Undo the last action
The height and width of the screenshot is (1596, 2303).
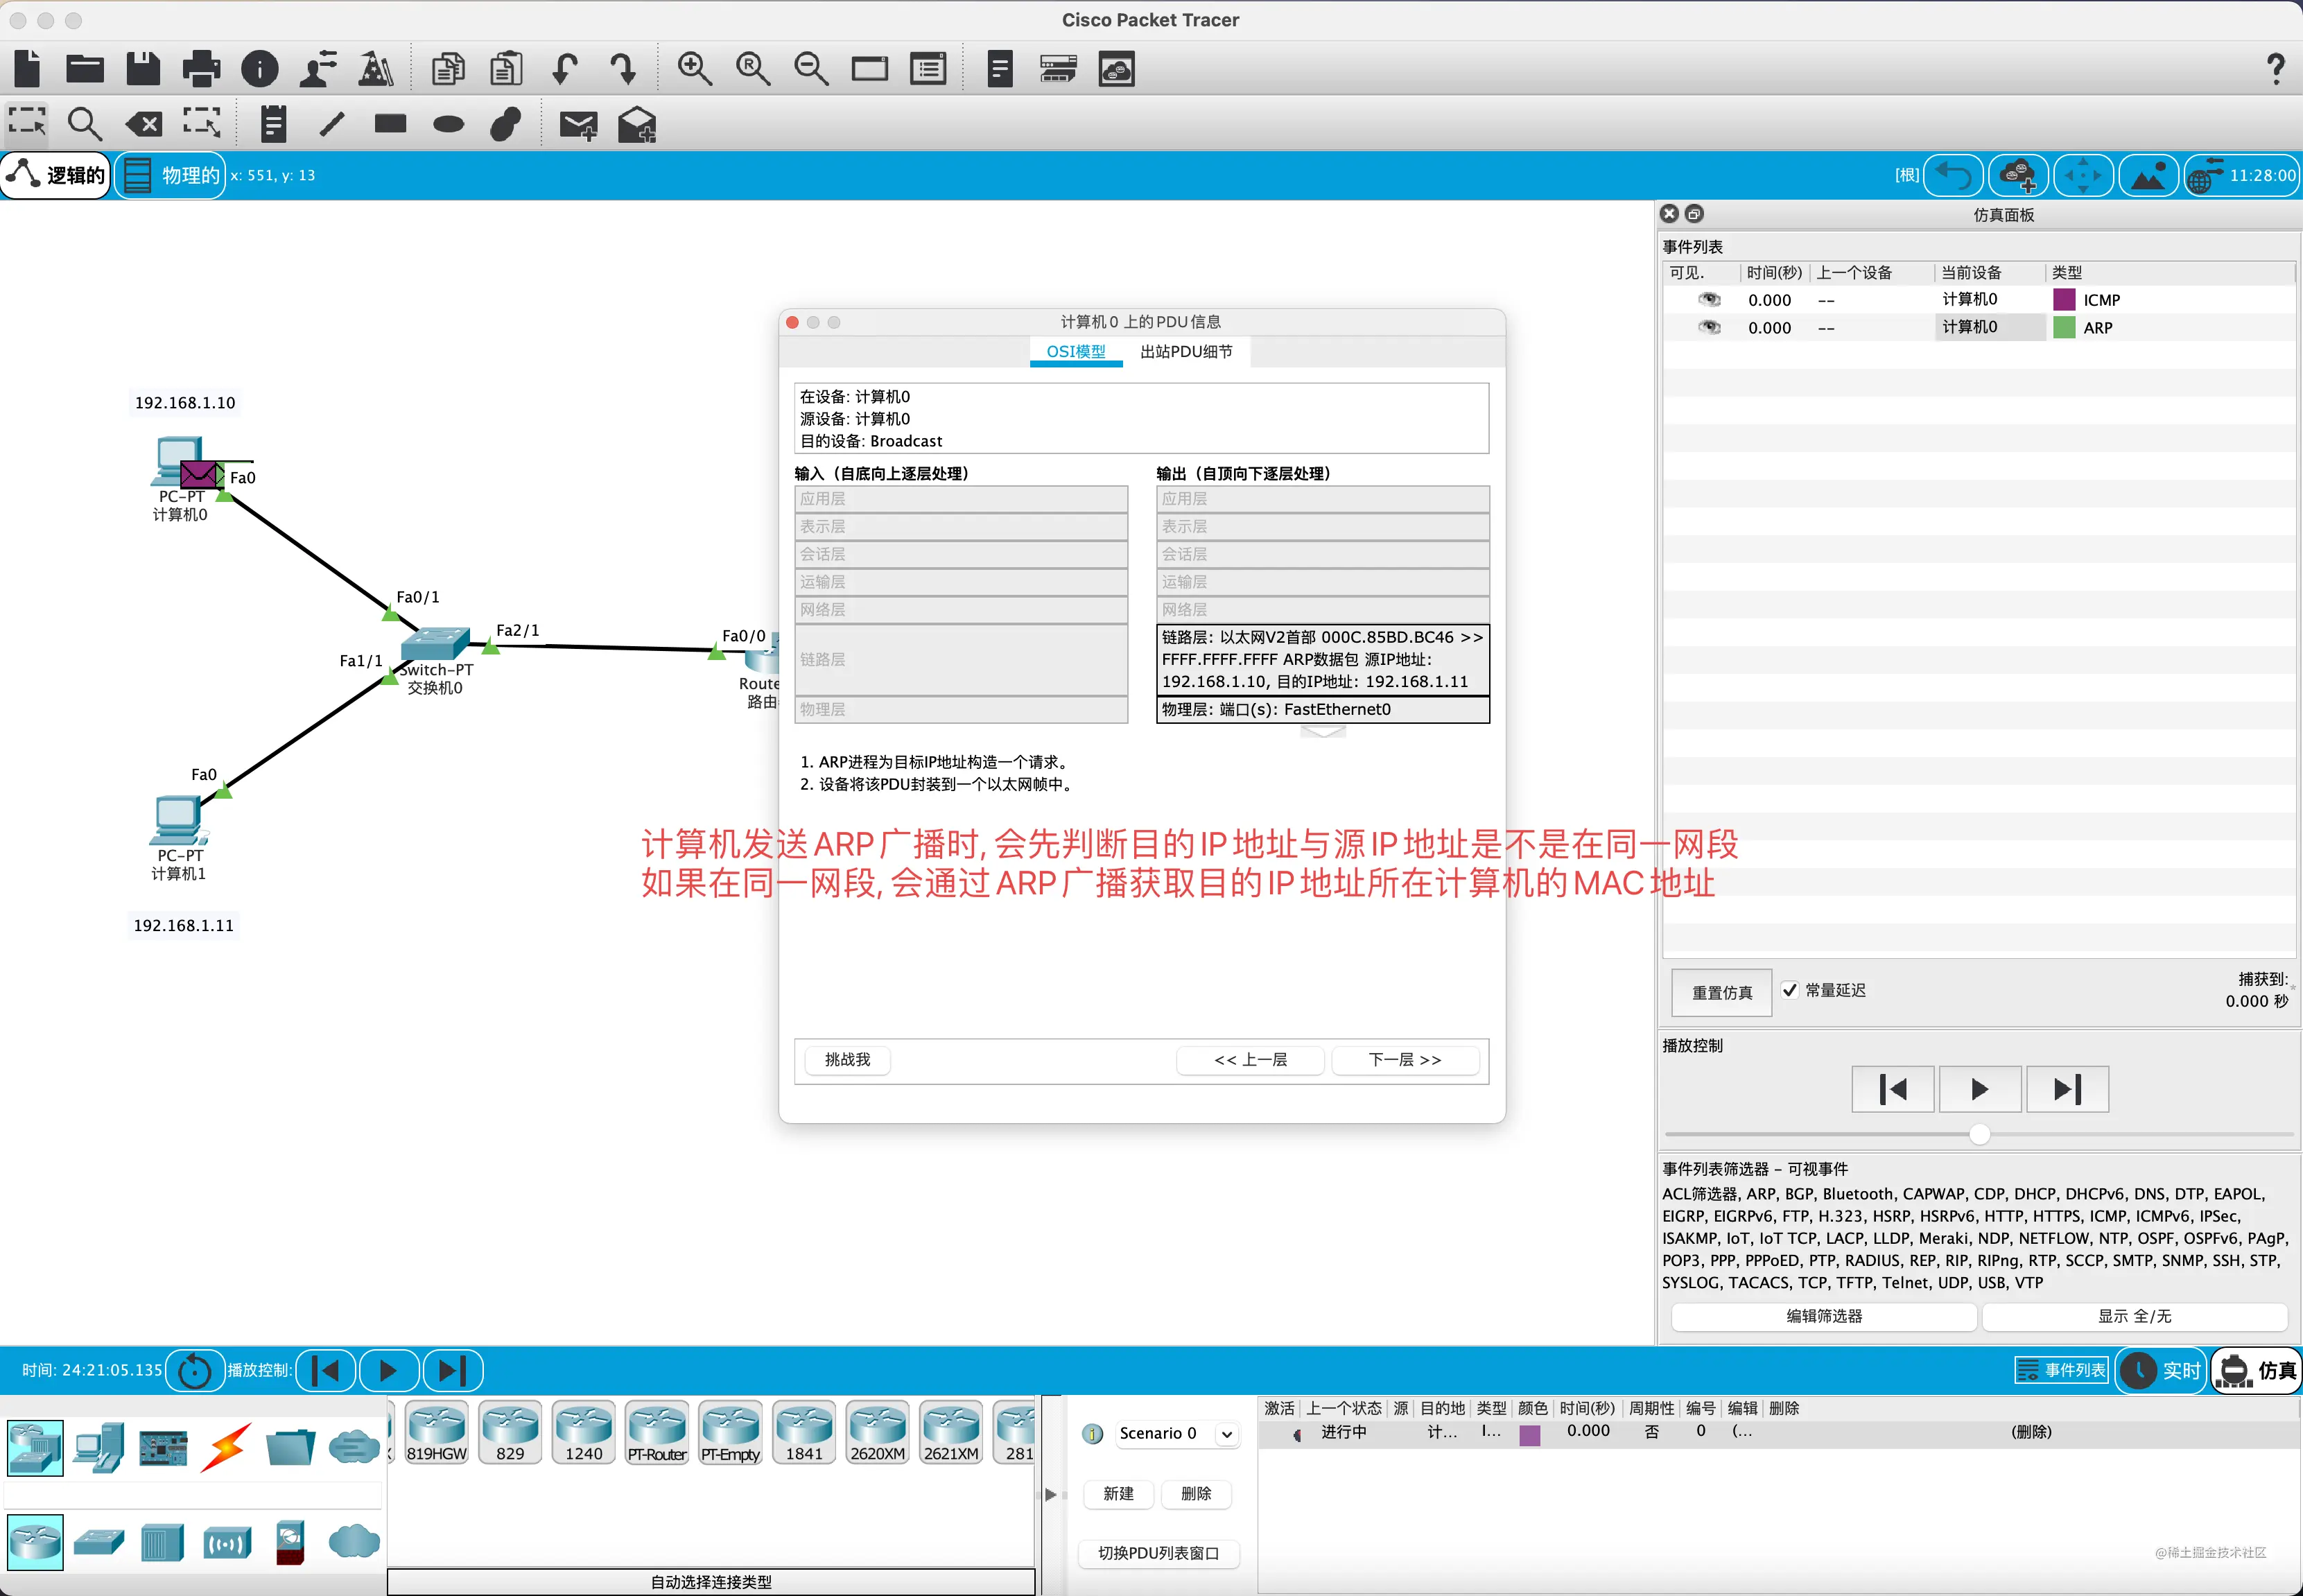(x=565, y=69)
